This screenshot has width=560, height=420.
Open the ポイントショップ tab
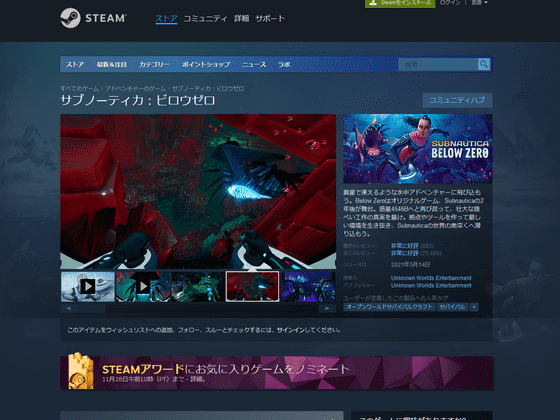[206, 65]
